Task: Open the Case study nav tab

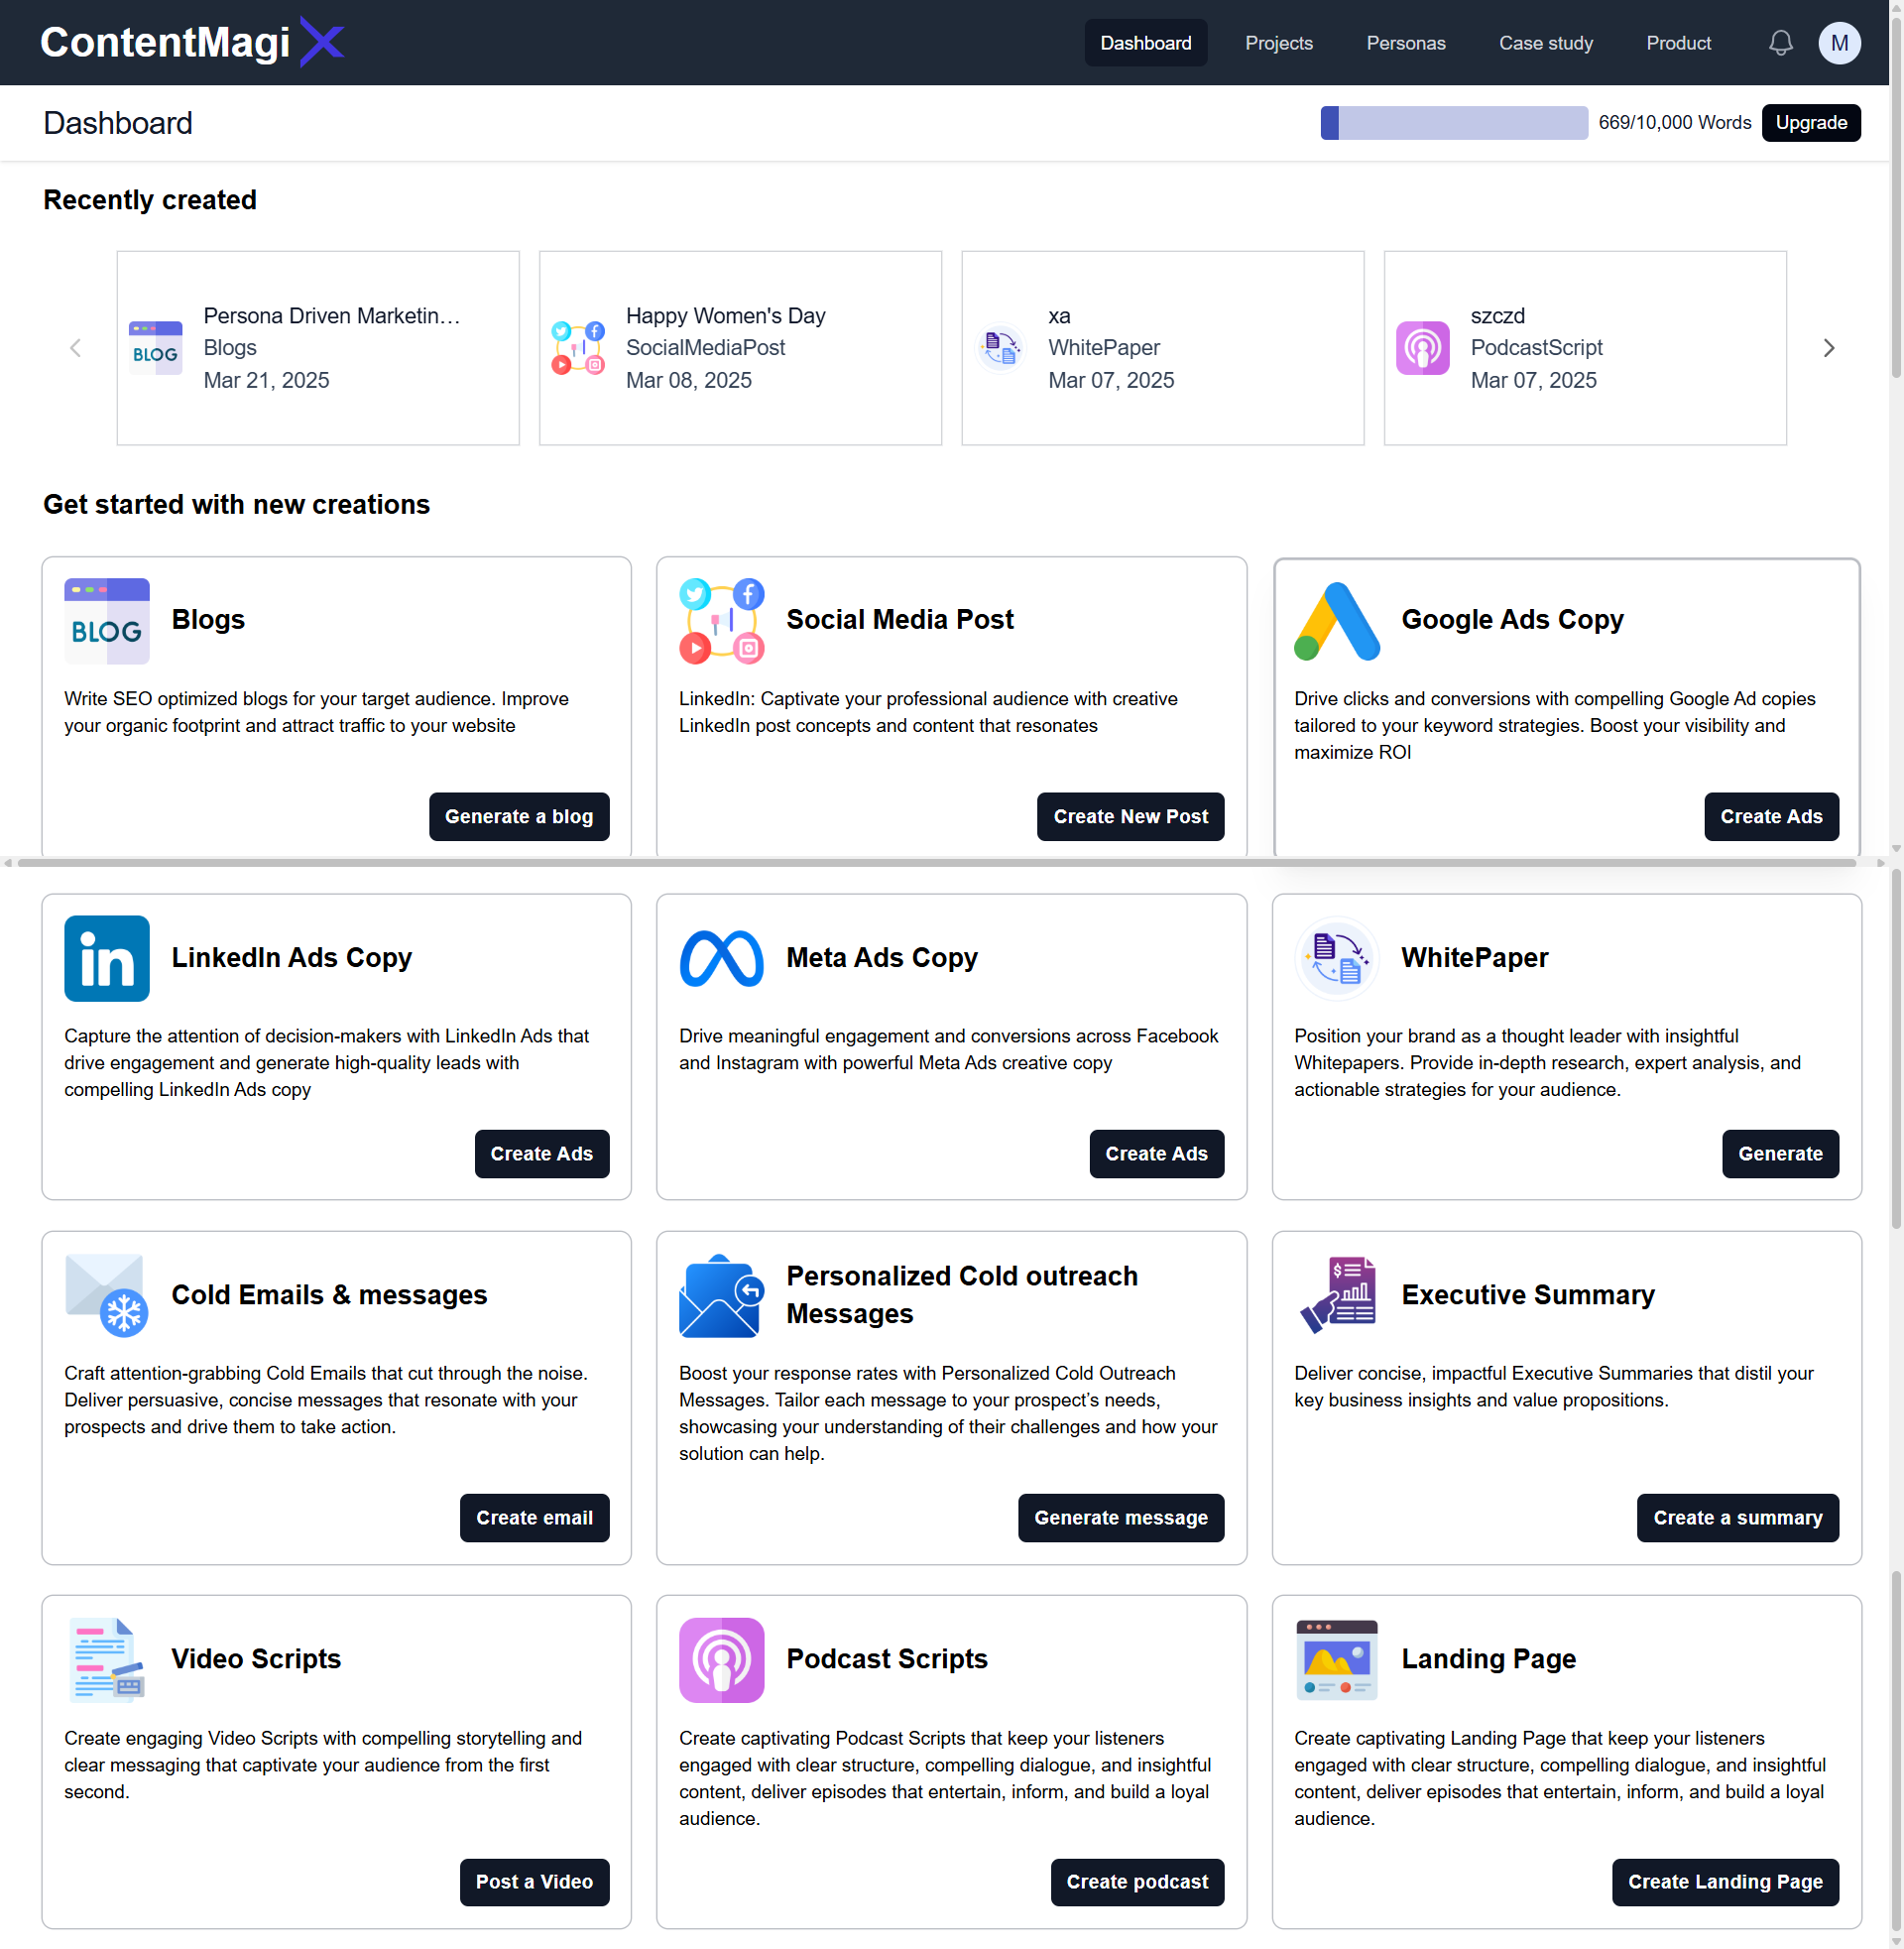Action: (1545, 43)
